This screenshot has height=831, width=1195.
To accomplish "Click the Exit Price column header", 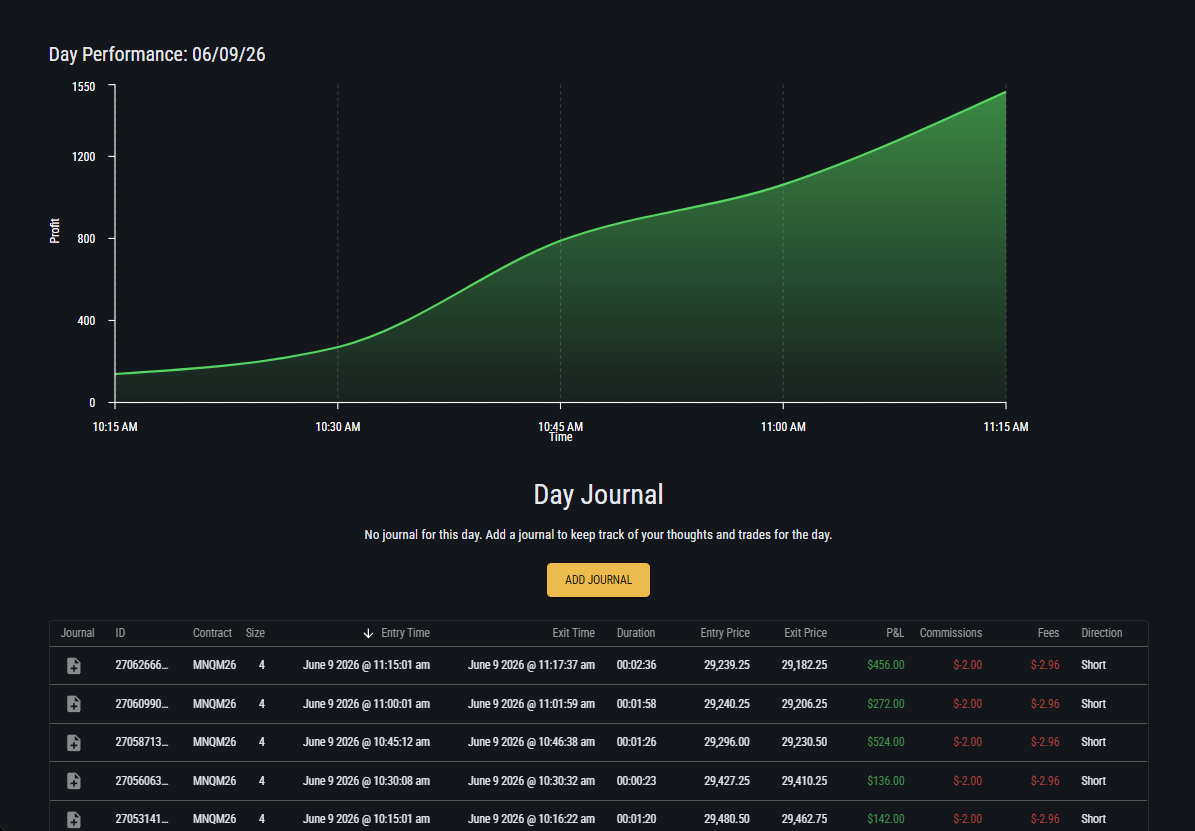I will (806, 633).
